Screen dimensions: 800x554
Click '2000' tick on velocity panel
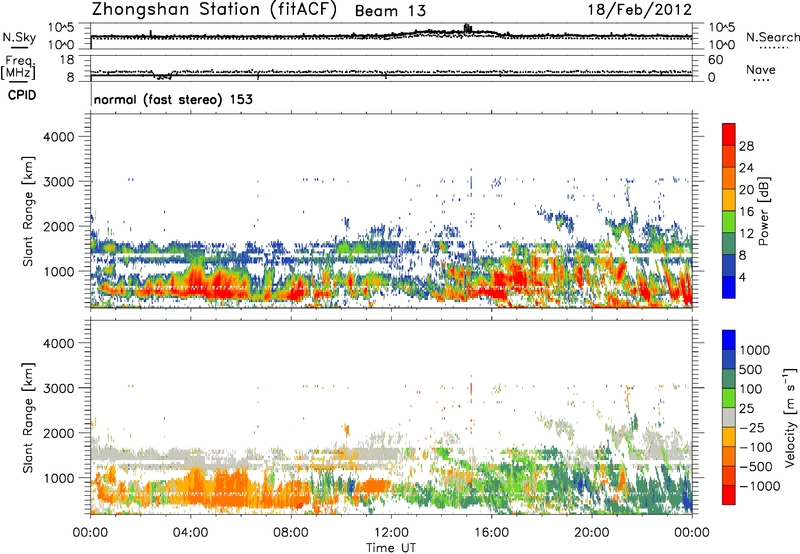[59, 433]
